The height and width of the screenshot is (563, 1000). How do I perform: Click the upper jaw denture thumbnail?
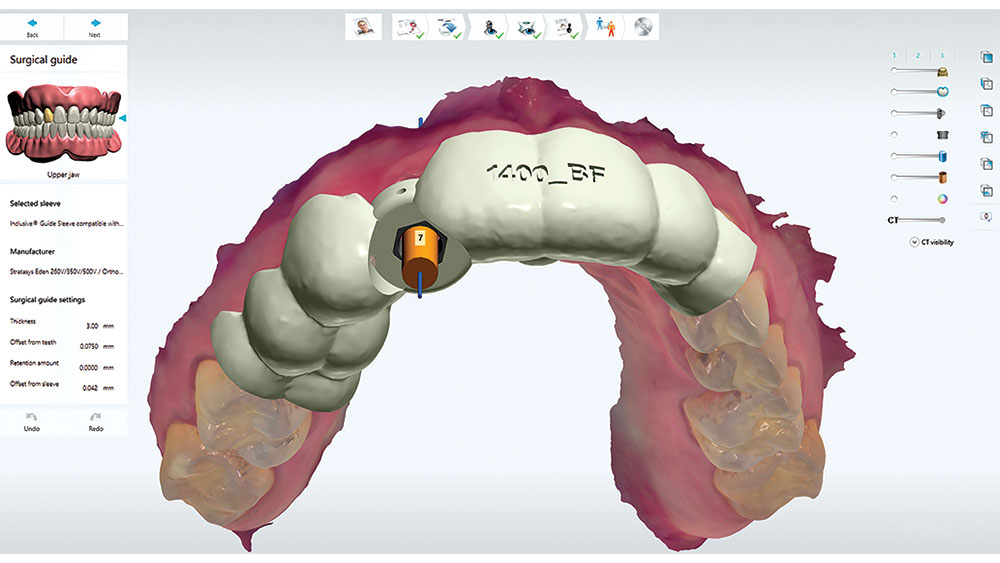click(x=63, y=122)
